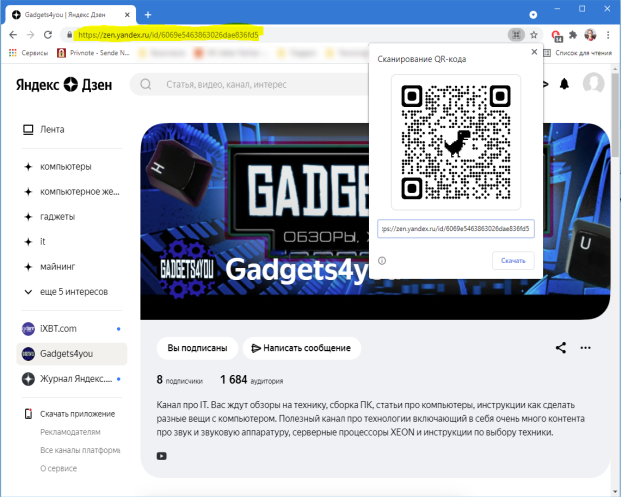The width and height of the screenshot is (622, 498).
Task: Open Gadgets4you channel in sidebar
Action: [x=72, y=354]
